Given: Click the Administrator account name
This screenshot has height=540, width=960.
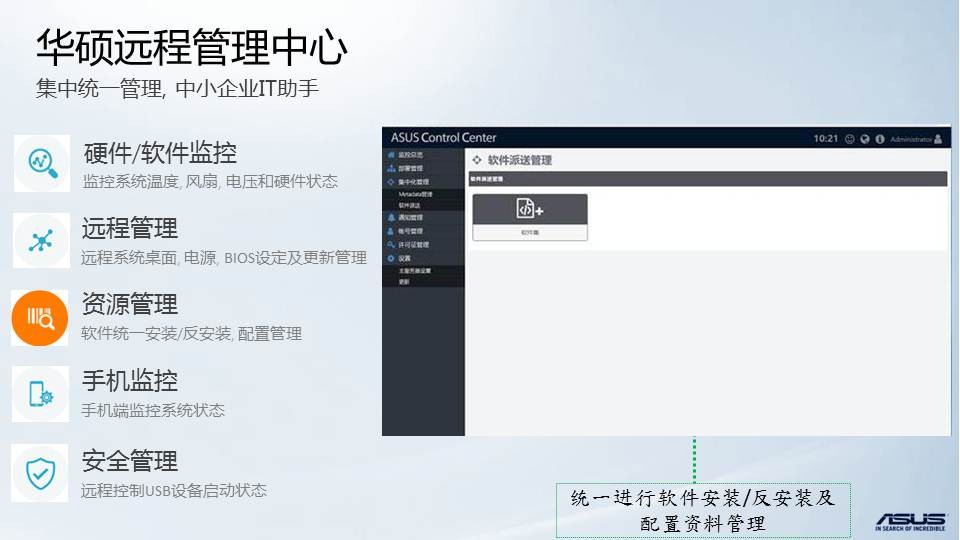Looking at the screenshot, I should (x=911, y=140).
